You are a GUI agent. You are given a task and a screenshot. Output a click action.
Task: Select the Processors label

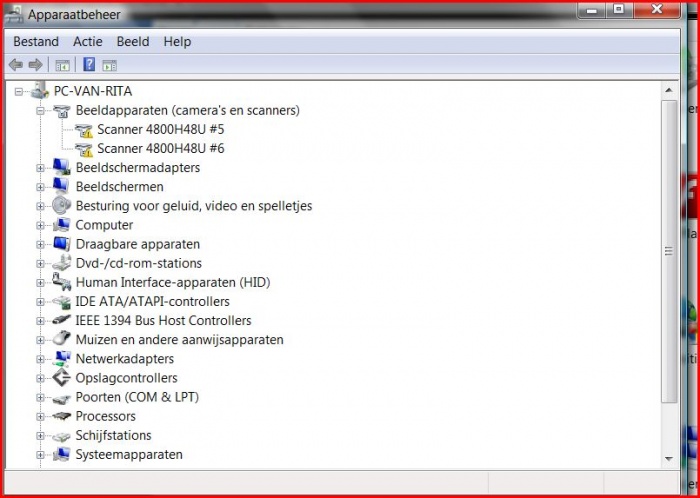click(106, 416)
